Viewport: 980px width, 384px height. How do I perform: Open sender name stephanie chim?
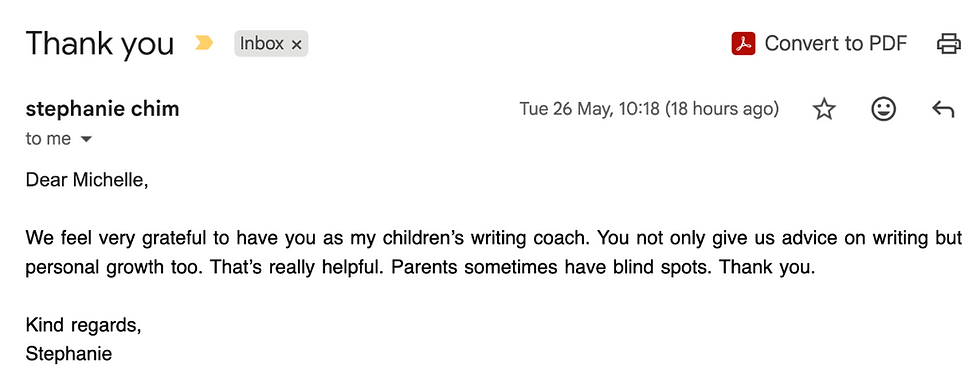pos(102,109)
